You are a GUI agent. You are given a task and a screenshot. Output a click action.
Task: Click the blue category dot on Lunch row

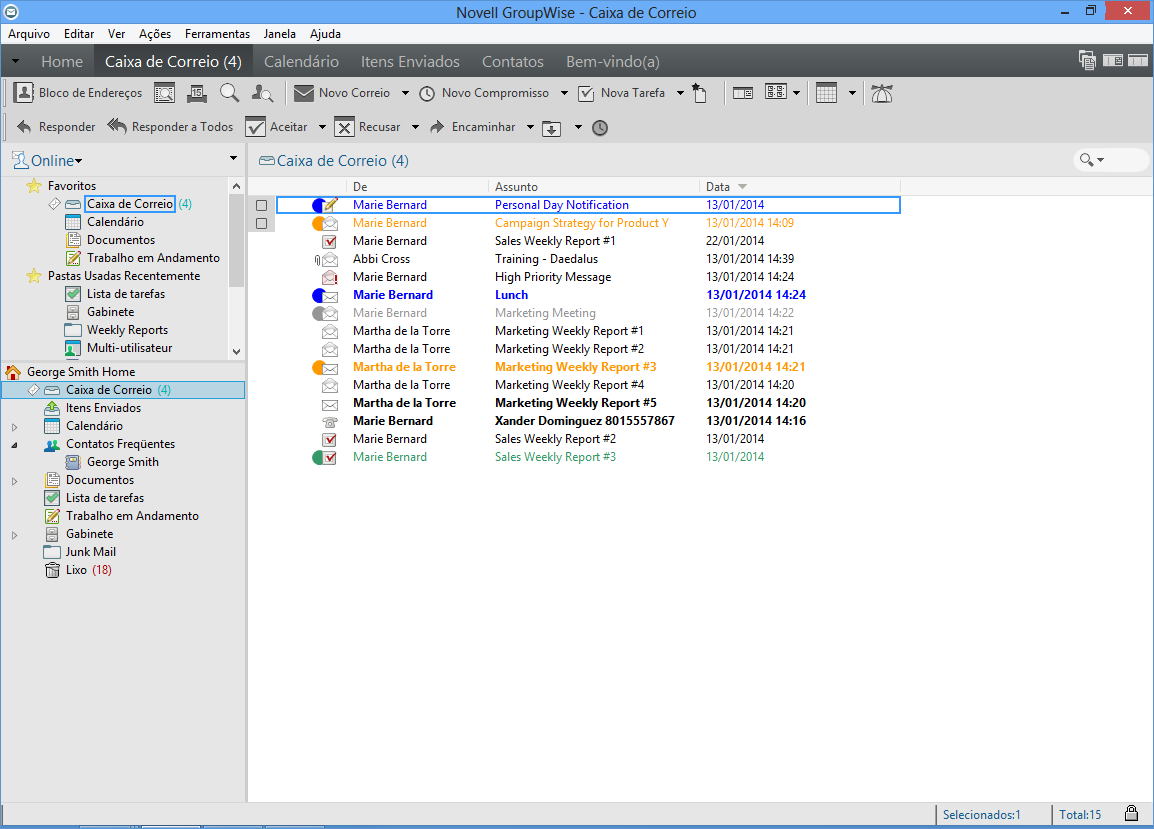[317, 295]
